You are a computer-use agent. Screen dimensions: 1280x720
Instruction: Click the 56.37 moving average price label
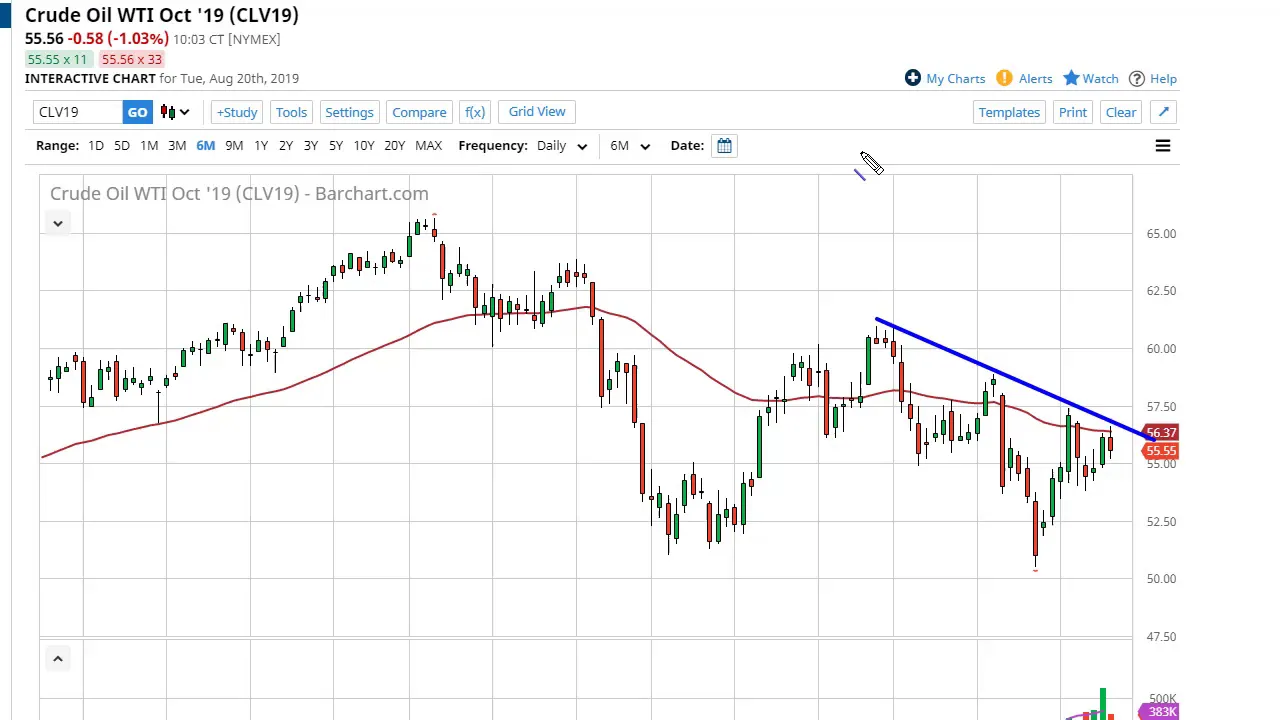point(1161,433)
